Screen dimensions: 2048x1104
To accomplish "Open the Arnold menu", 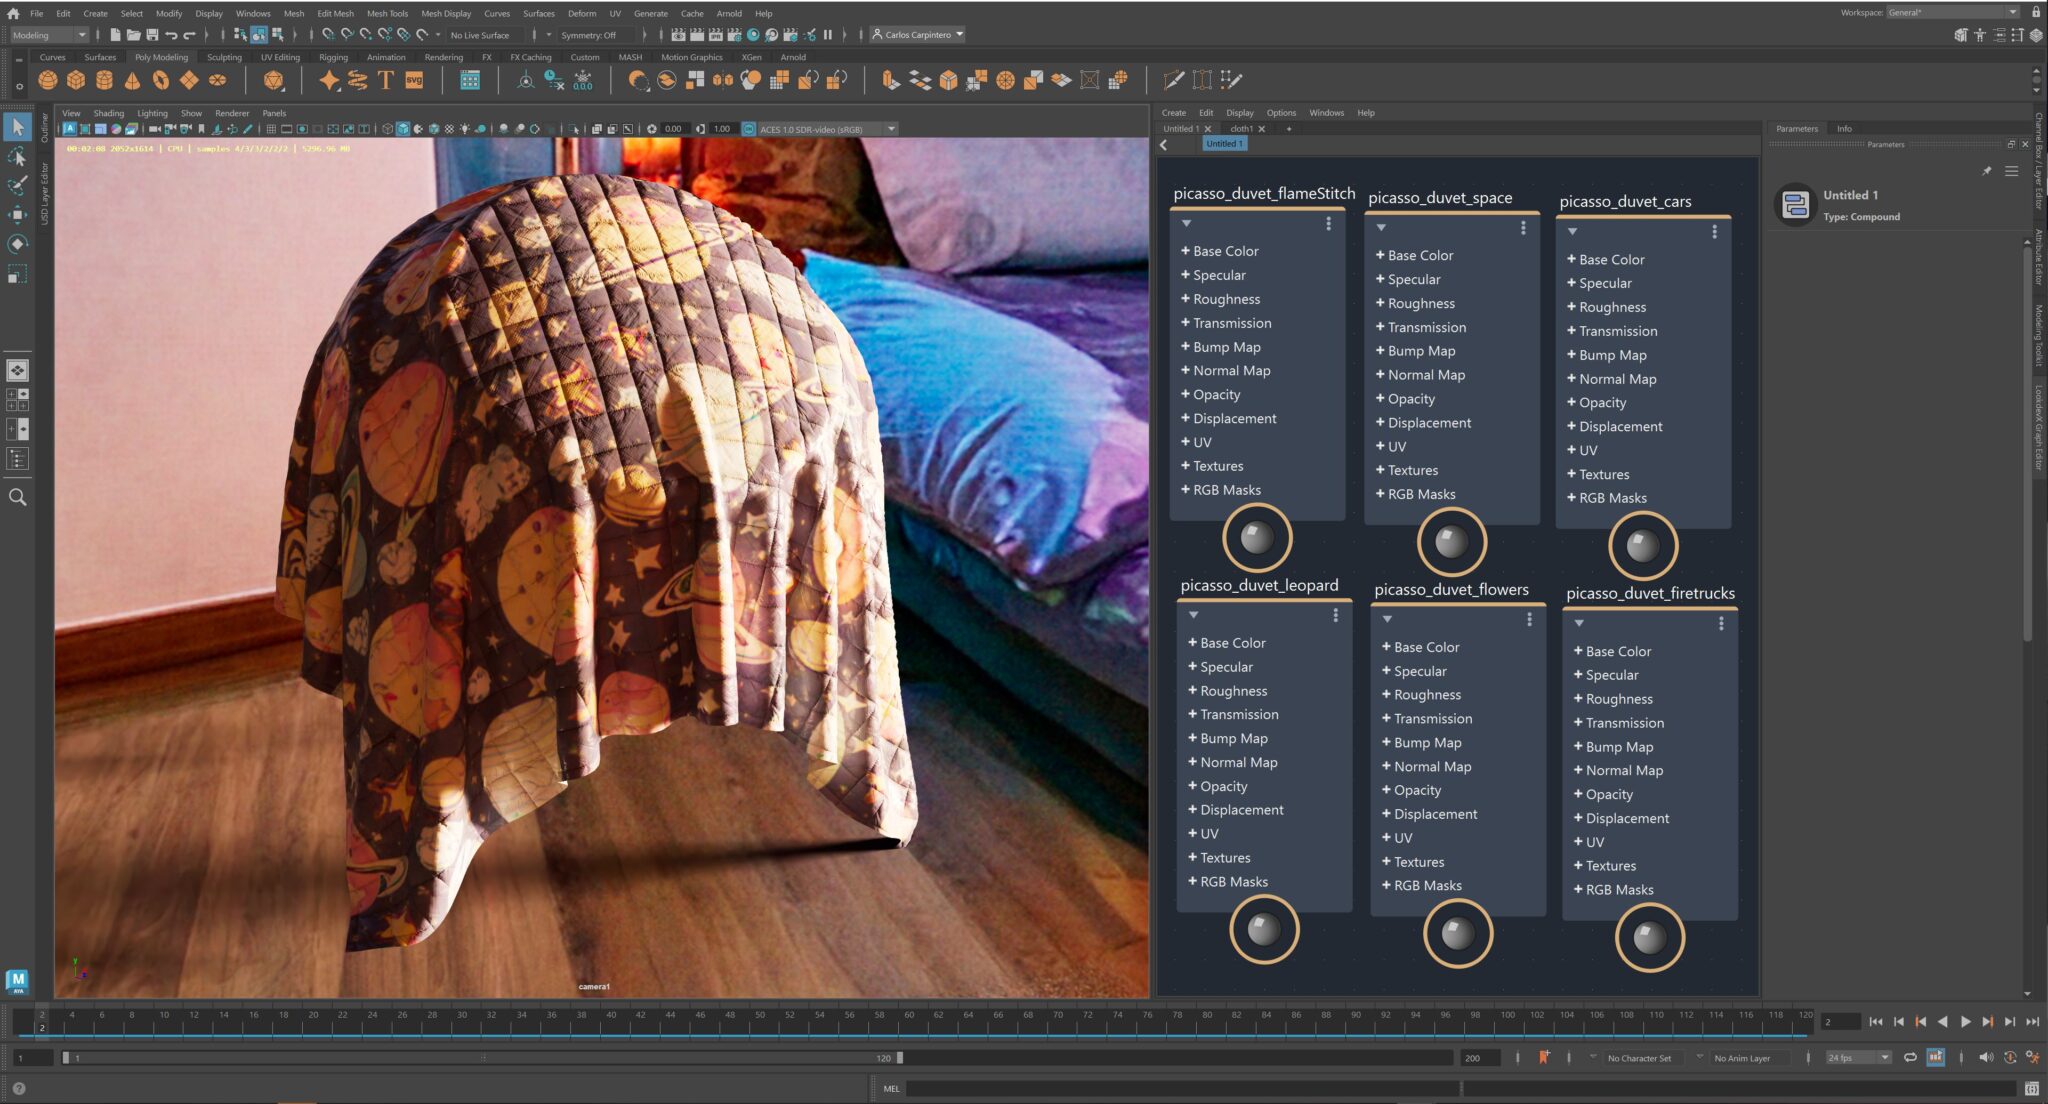I will [x=730, y=14].
